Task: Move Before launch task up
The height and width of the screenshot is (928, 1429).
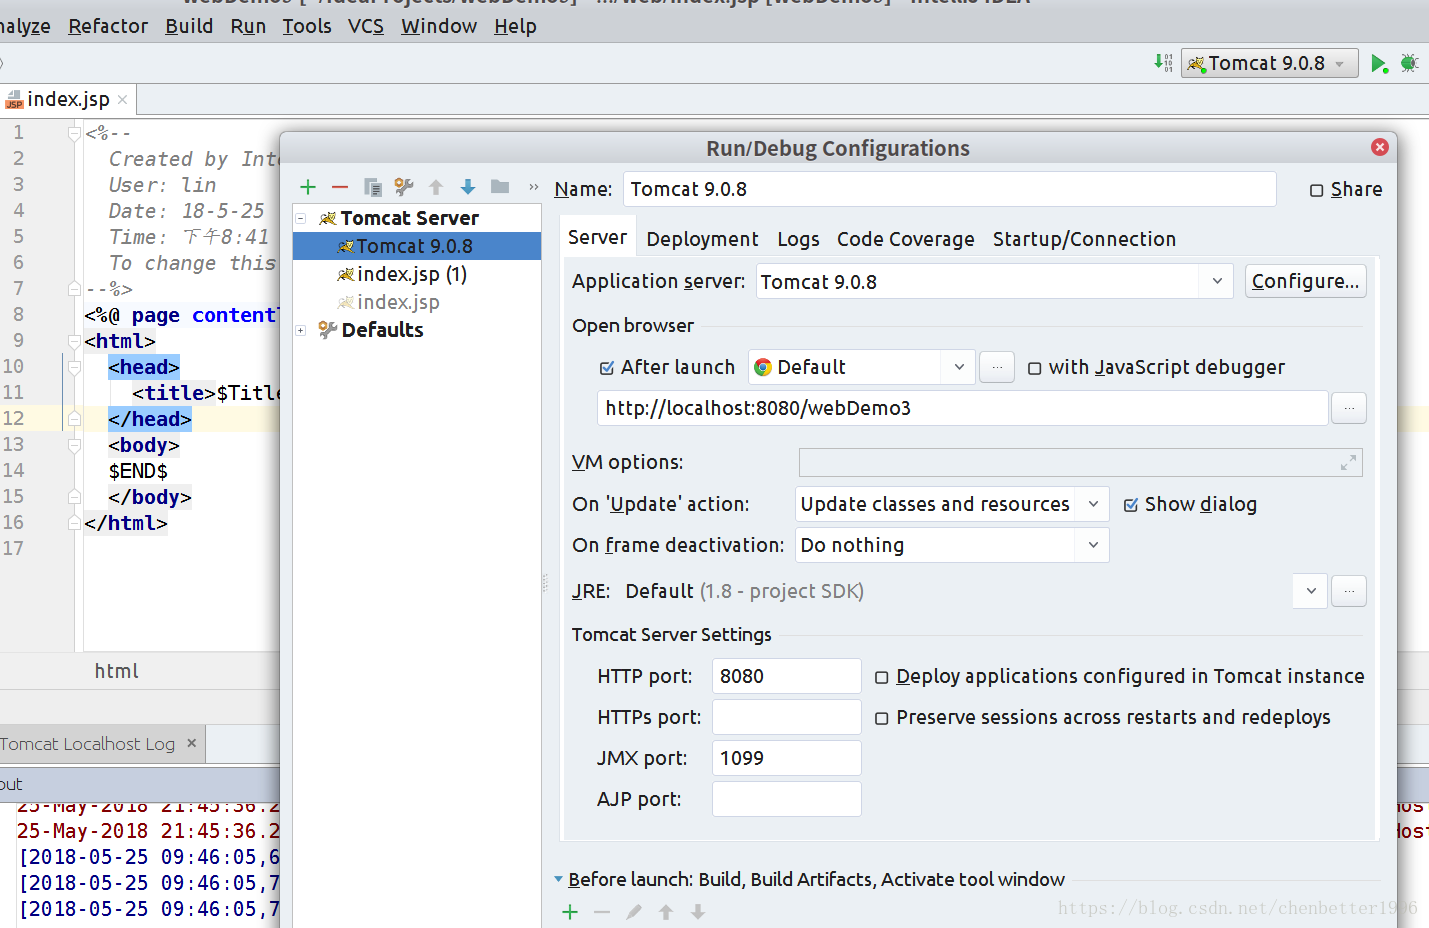Action: point(666,912)
